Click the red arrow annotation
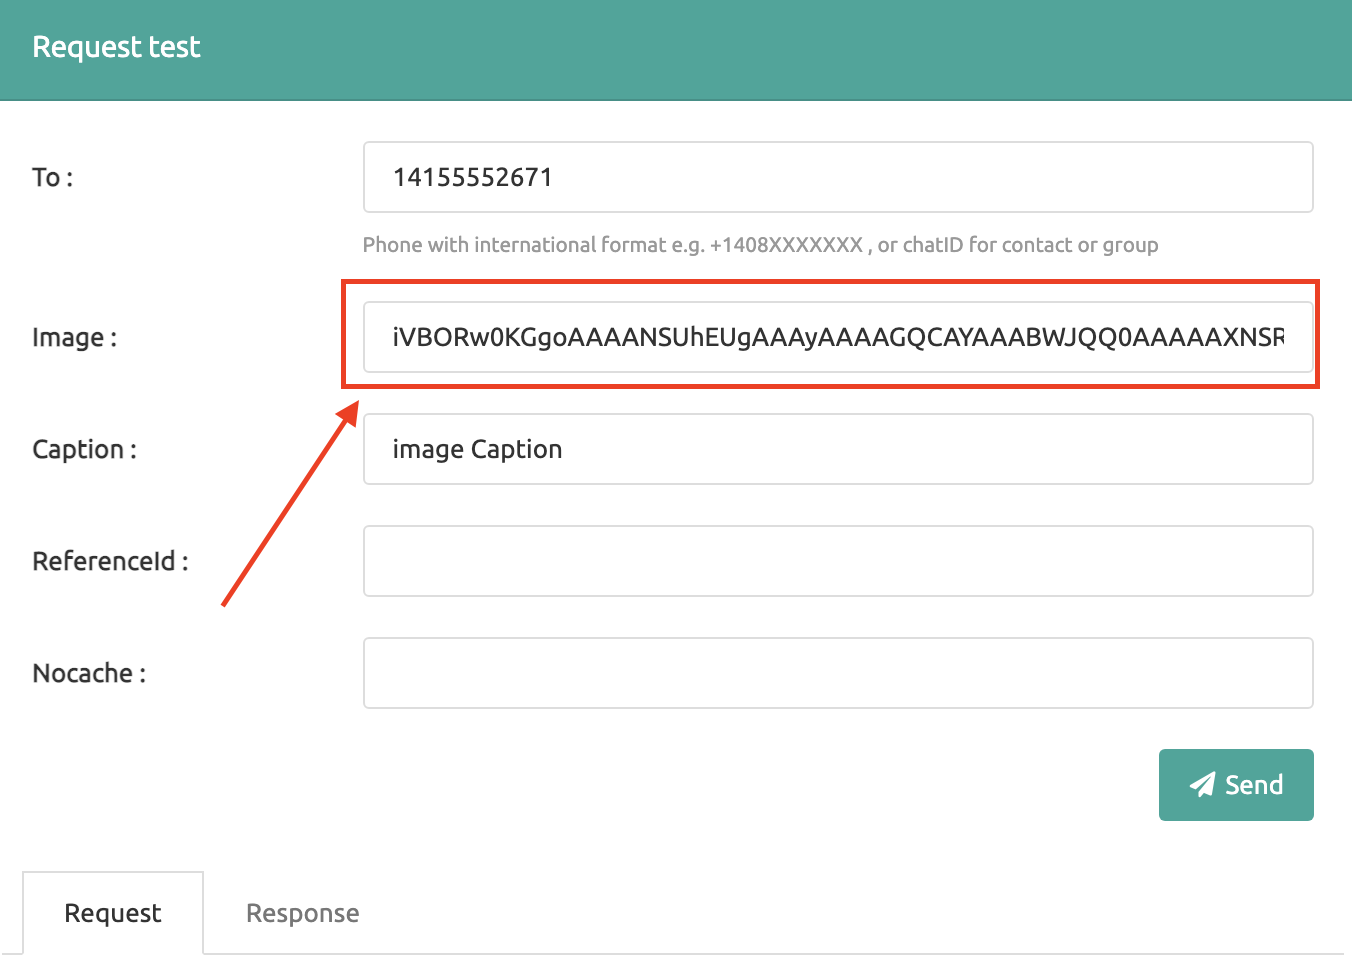 pos(290,503)
